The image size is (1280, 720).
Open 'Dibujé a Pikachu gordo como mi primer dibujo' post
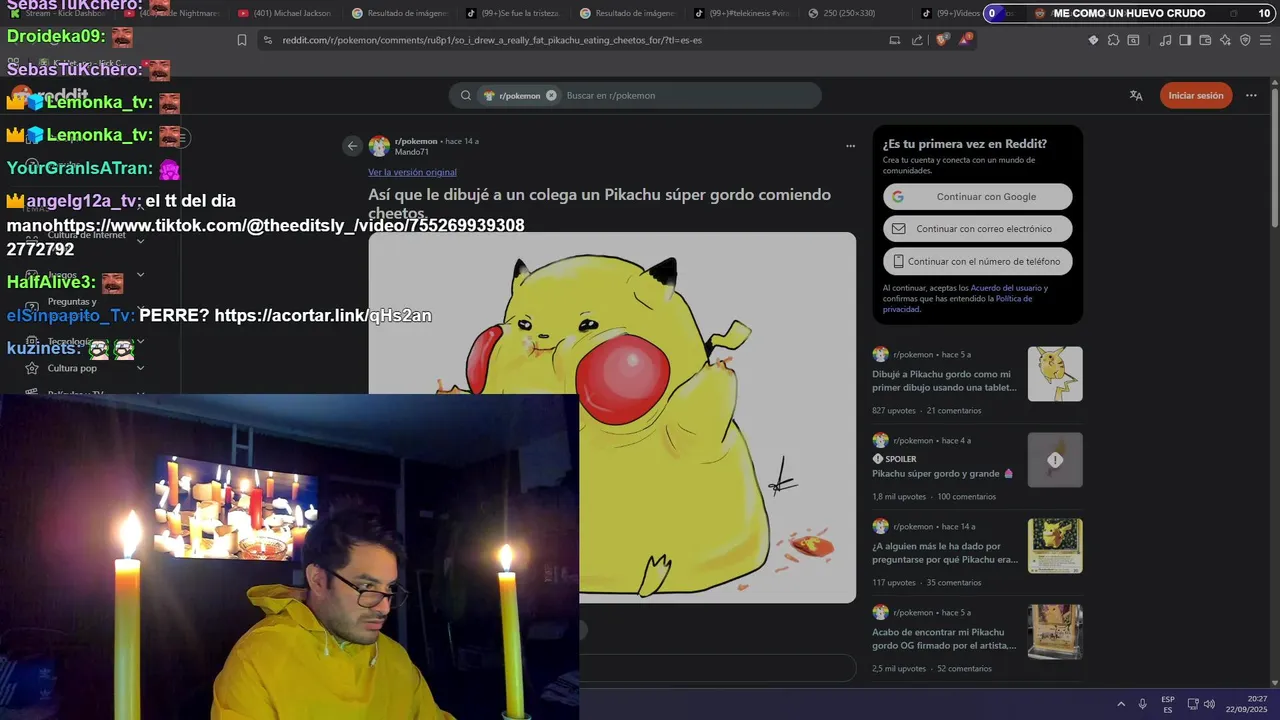(x=944, y=380)
